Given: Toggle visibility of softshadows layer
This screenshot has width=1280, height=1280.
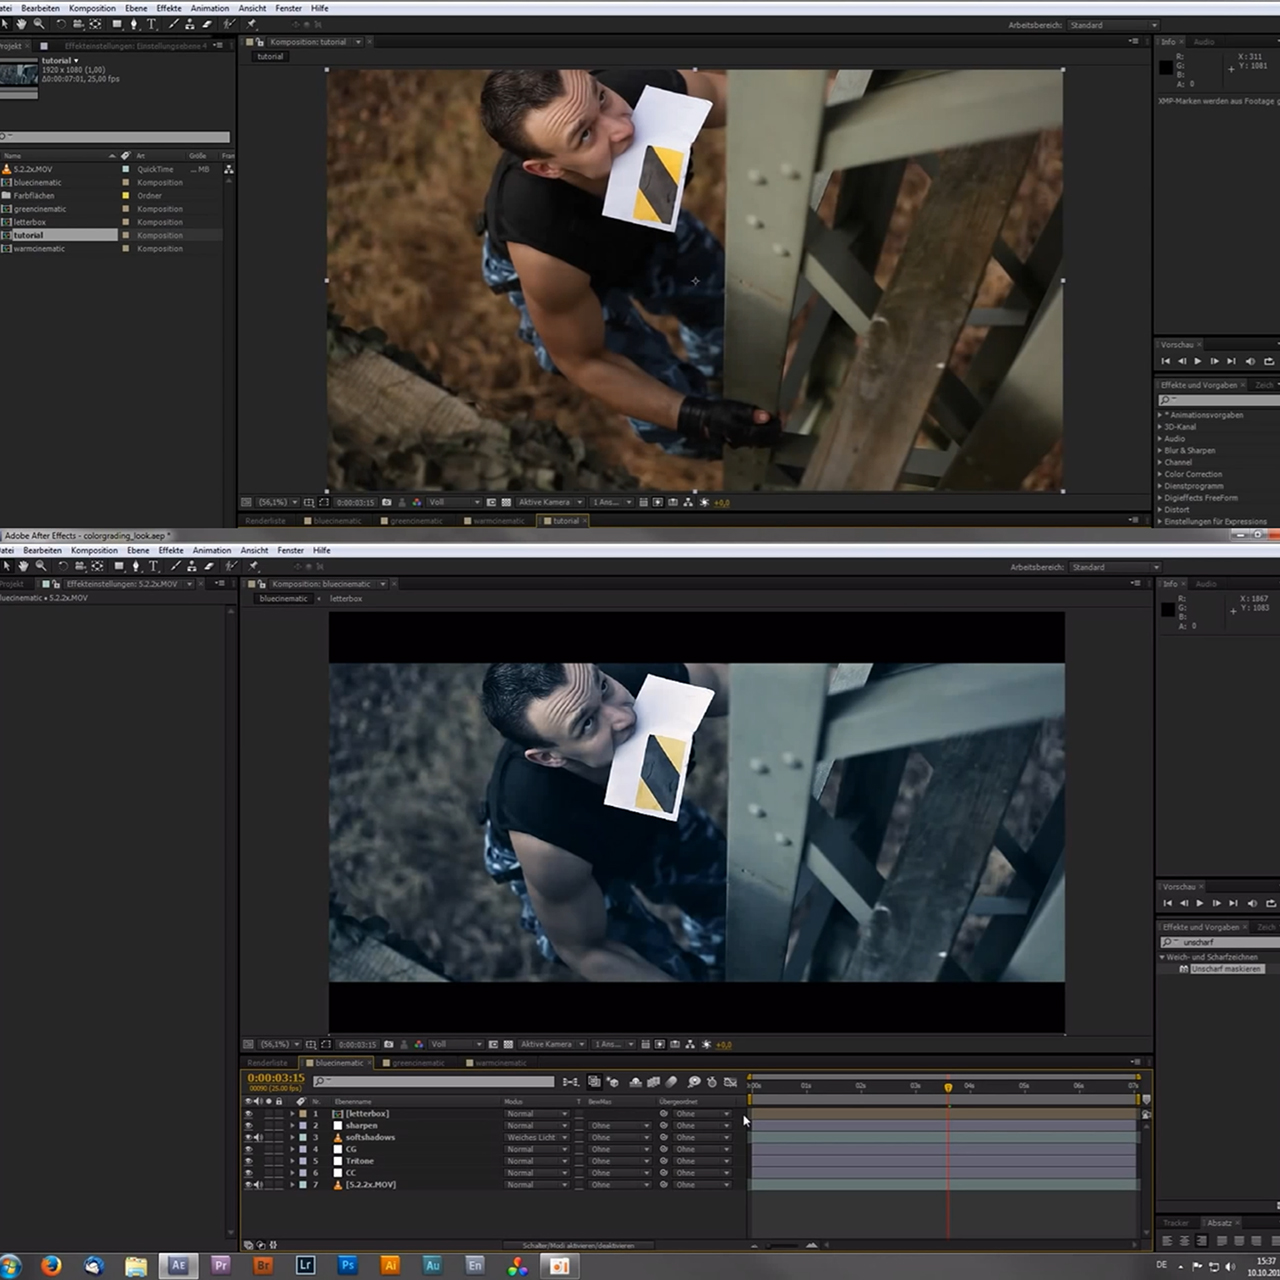Looking at the screenshot, I should point(248,1137).
